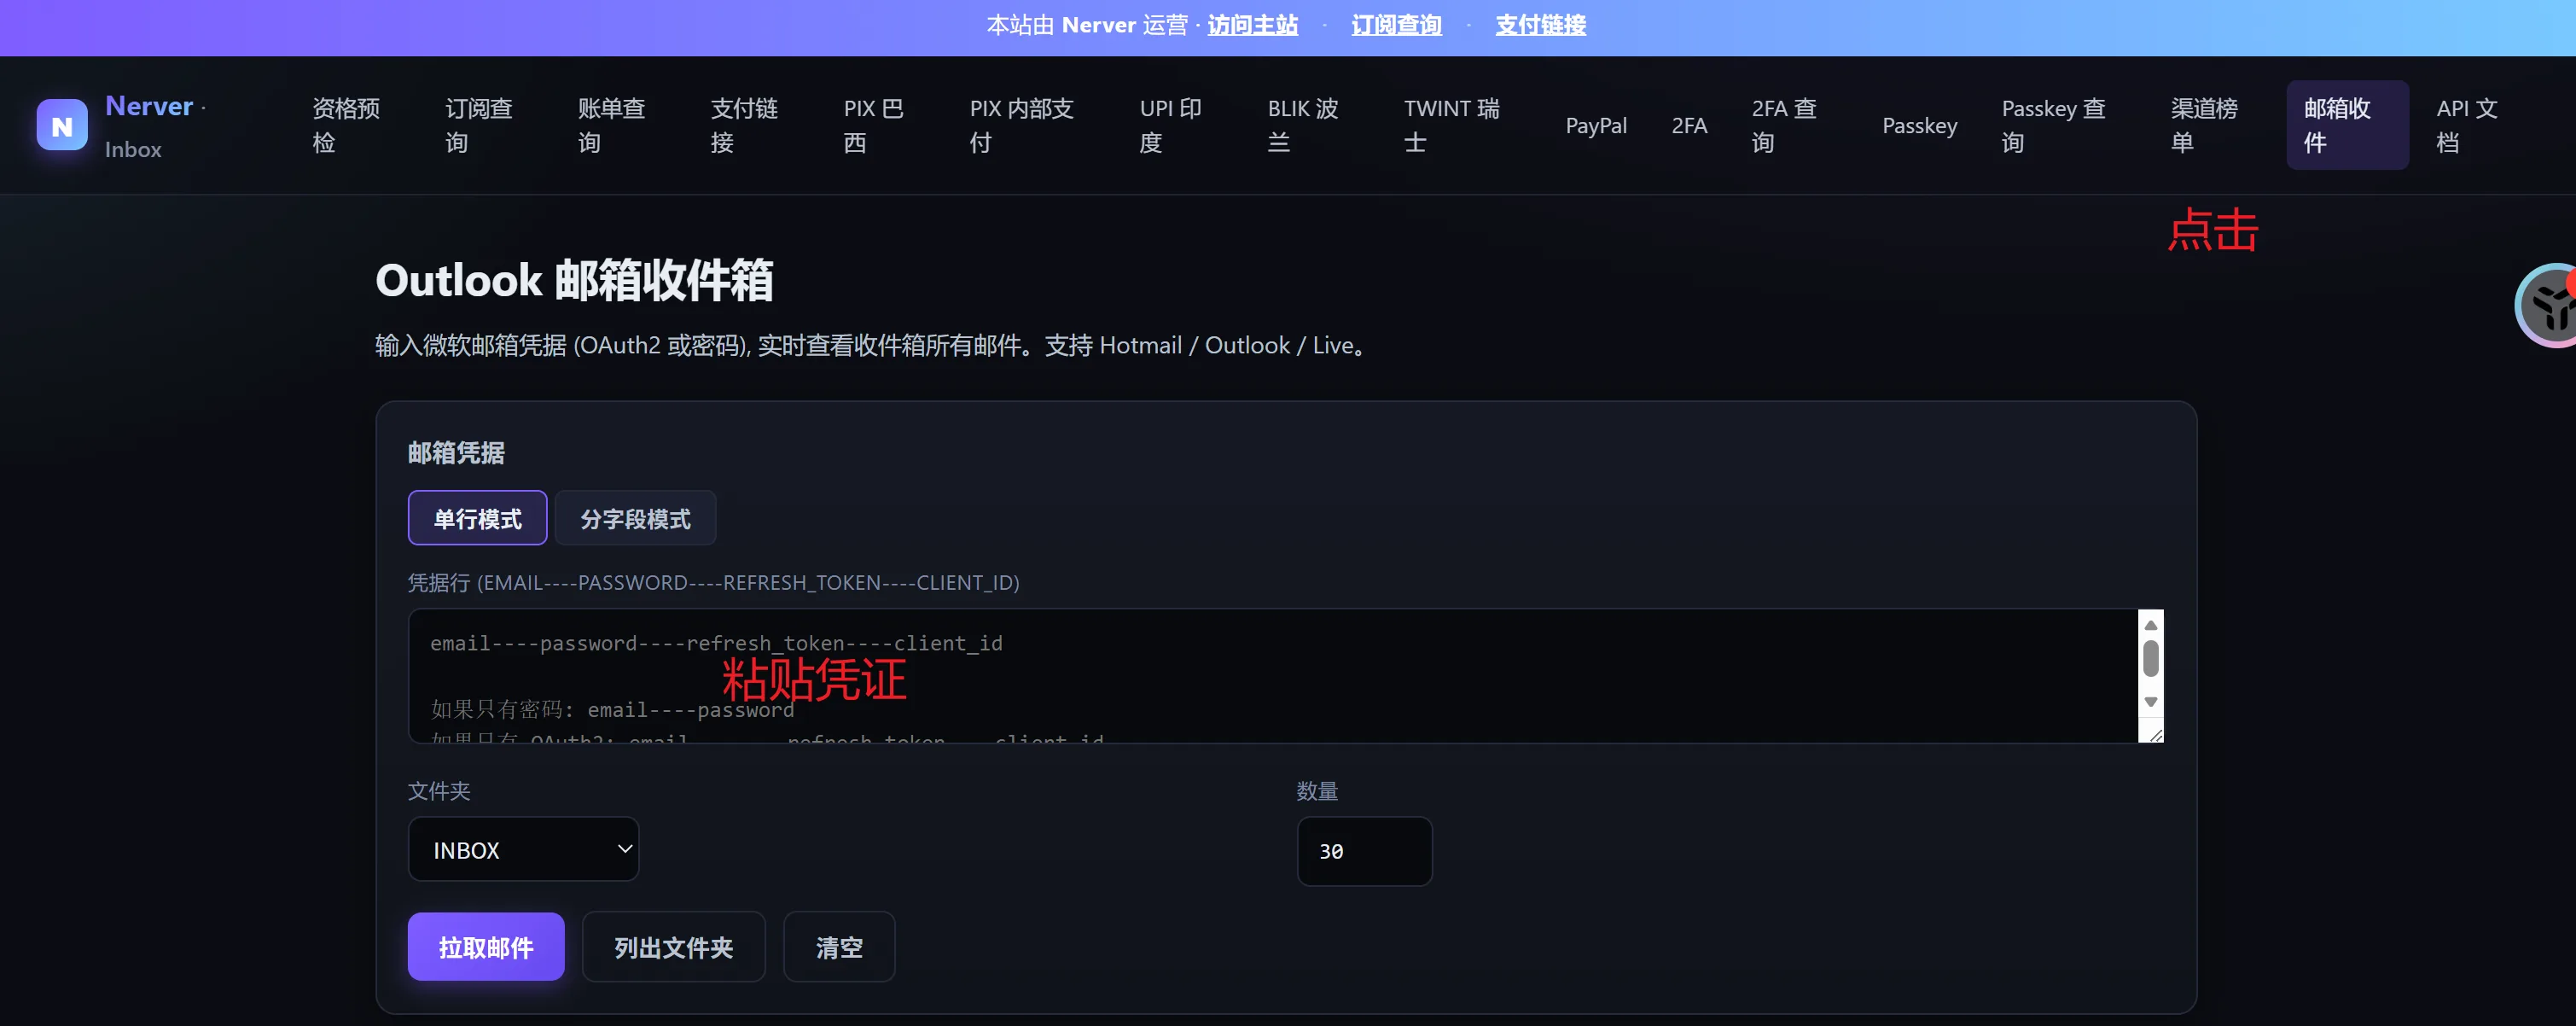Open the 资格预检 nav item

[x=347, y=126]
